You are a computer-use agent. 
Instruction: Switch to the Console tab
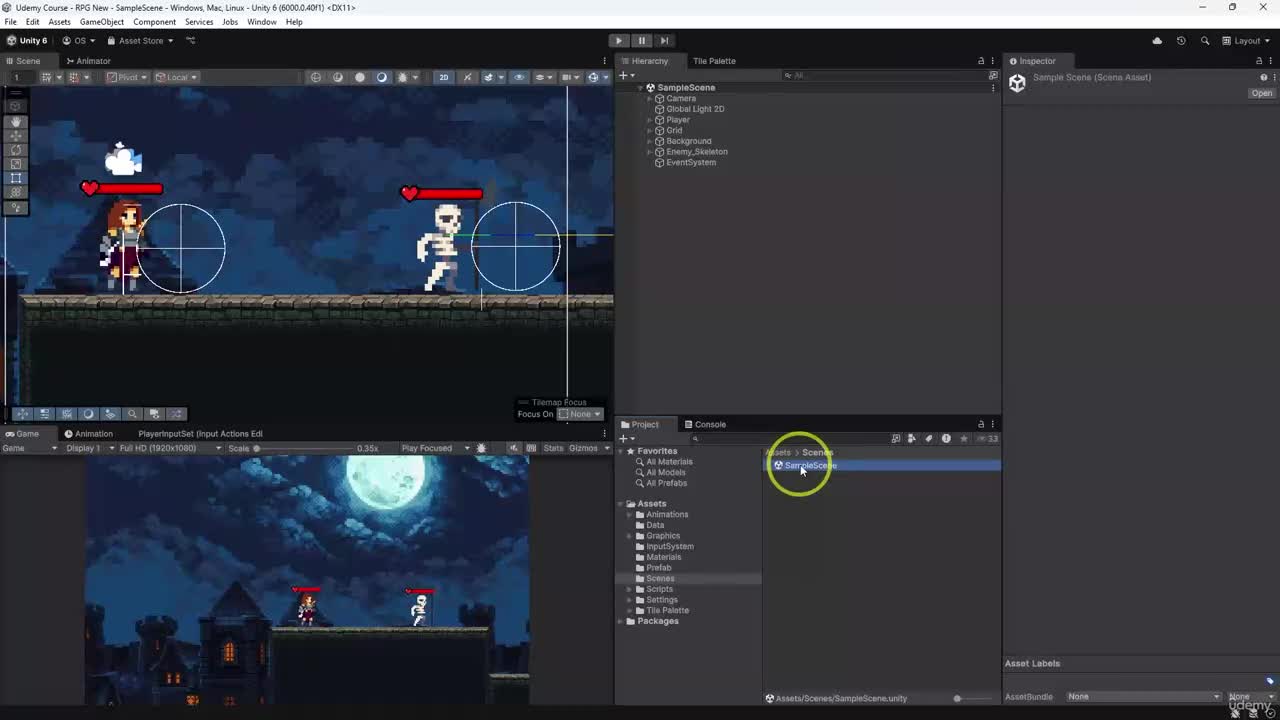click(x=705, y=424)
